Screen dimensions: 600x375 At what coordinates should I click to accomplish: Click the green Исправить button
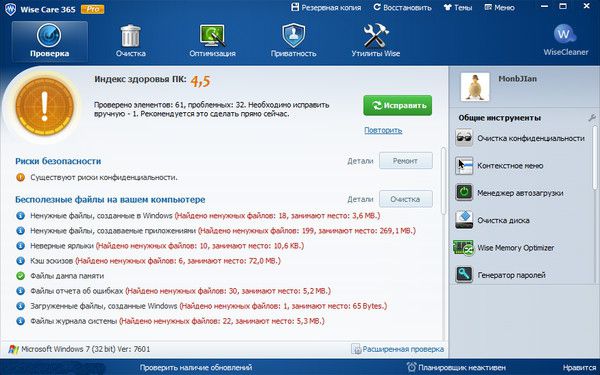(x=398, y=105)
